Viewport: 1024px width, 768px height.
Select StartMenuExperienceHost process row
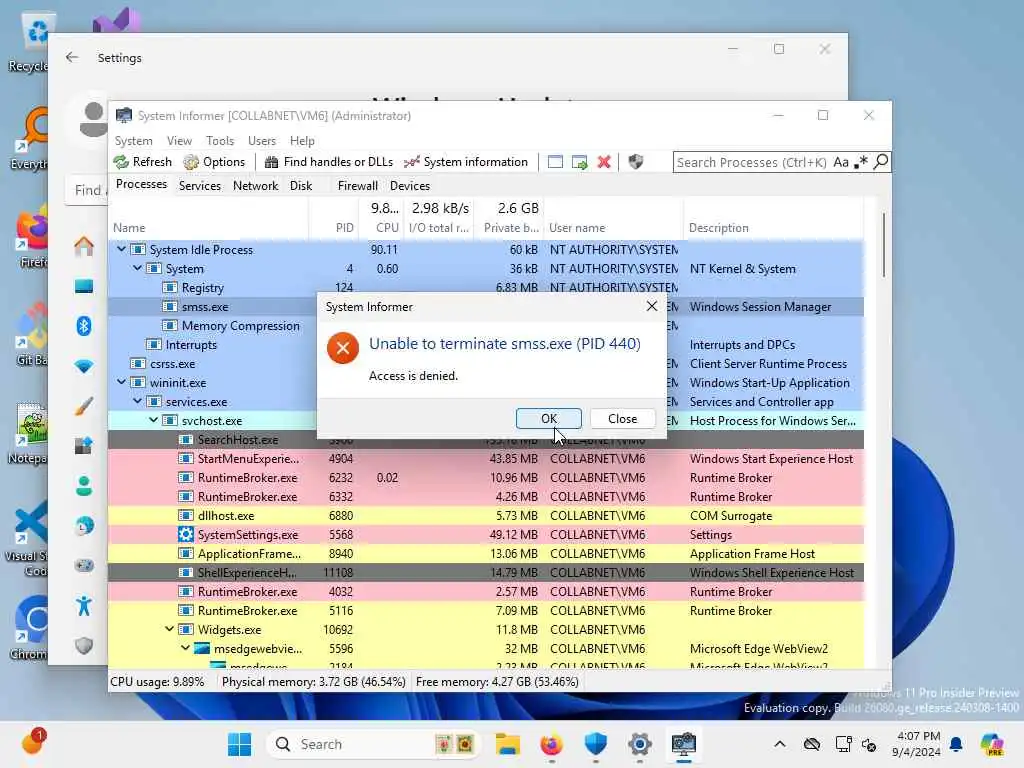click(x=486, y=459)
